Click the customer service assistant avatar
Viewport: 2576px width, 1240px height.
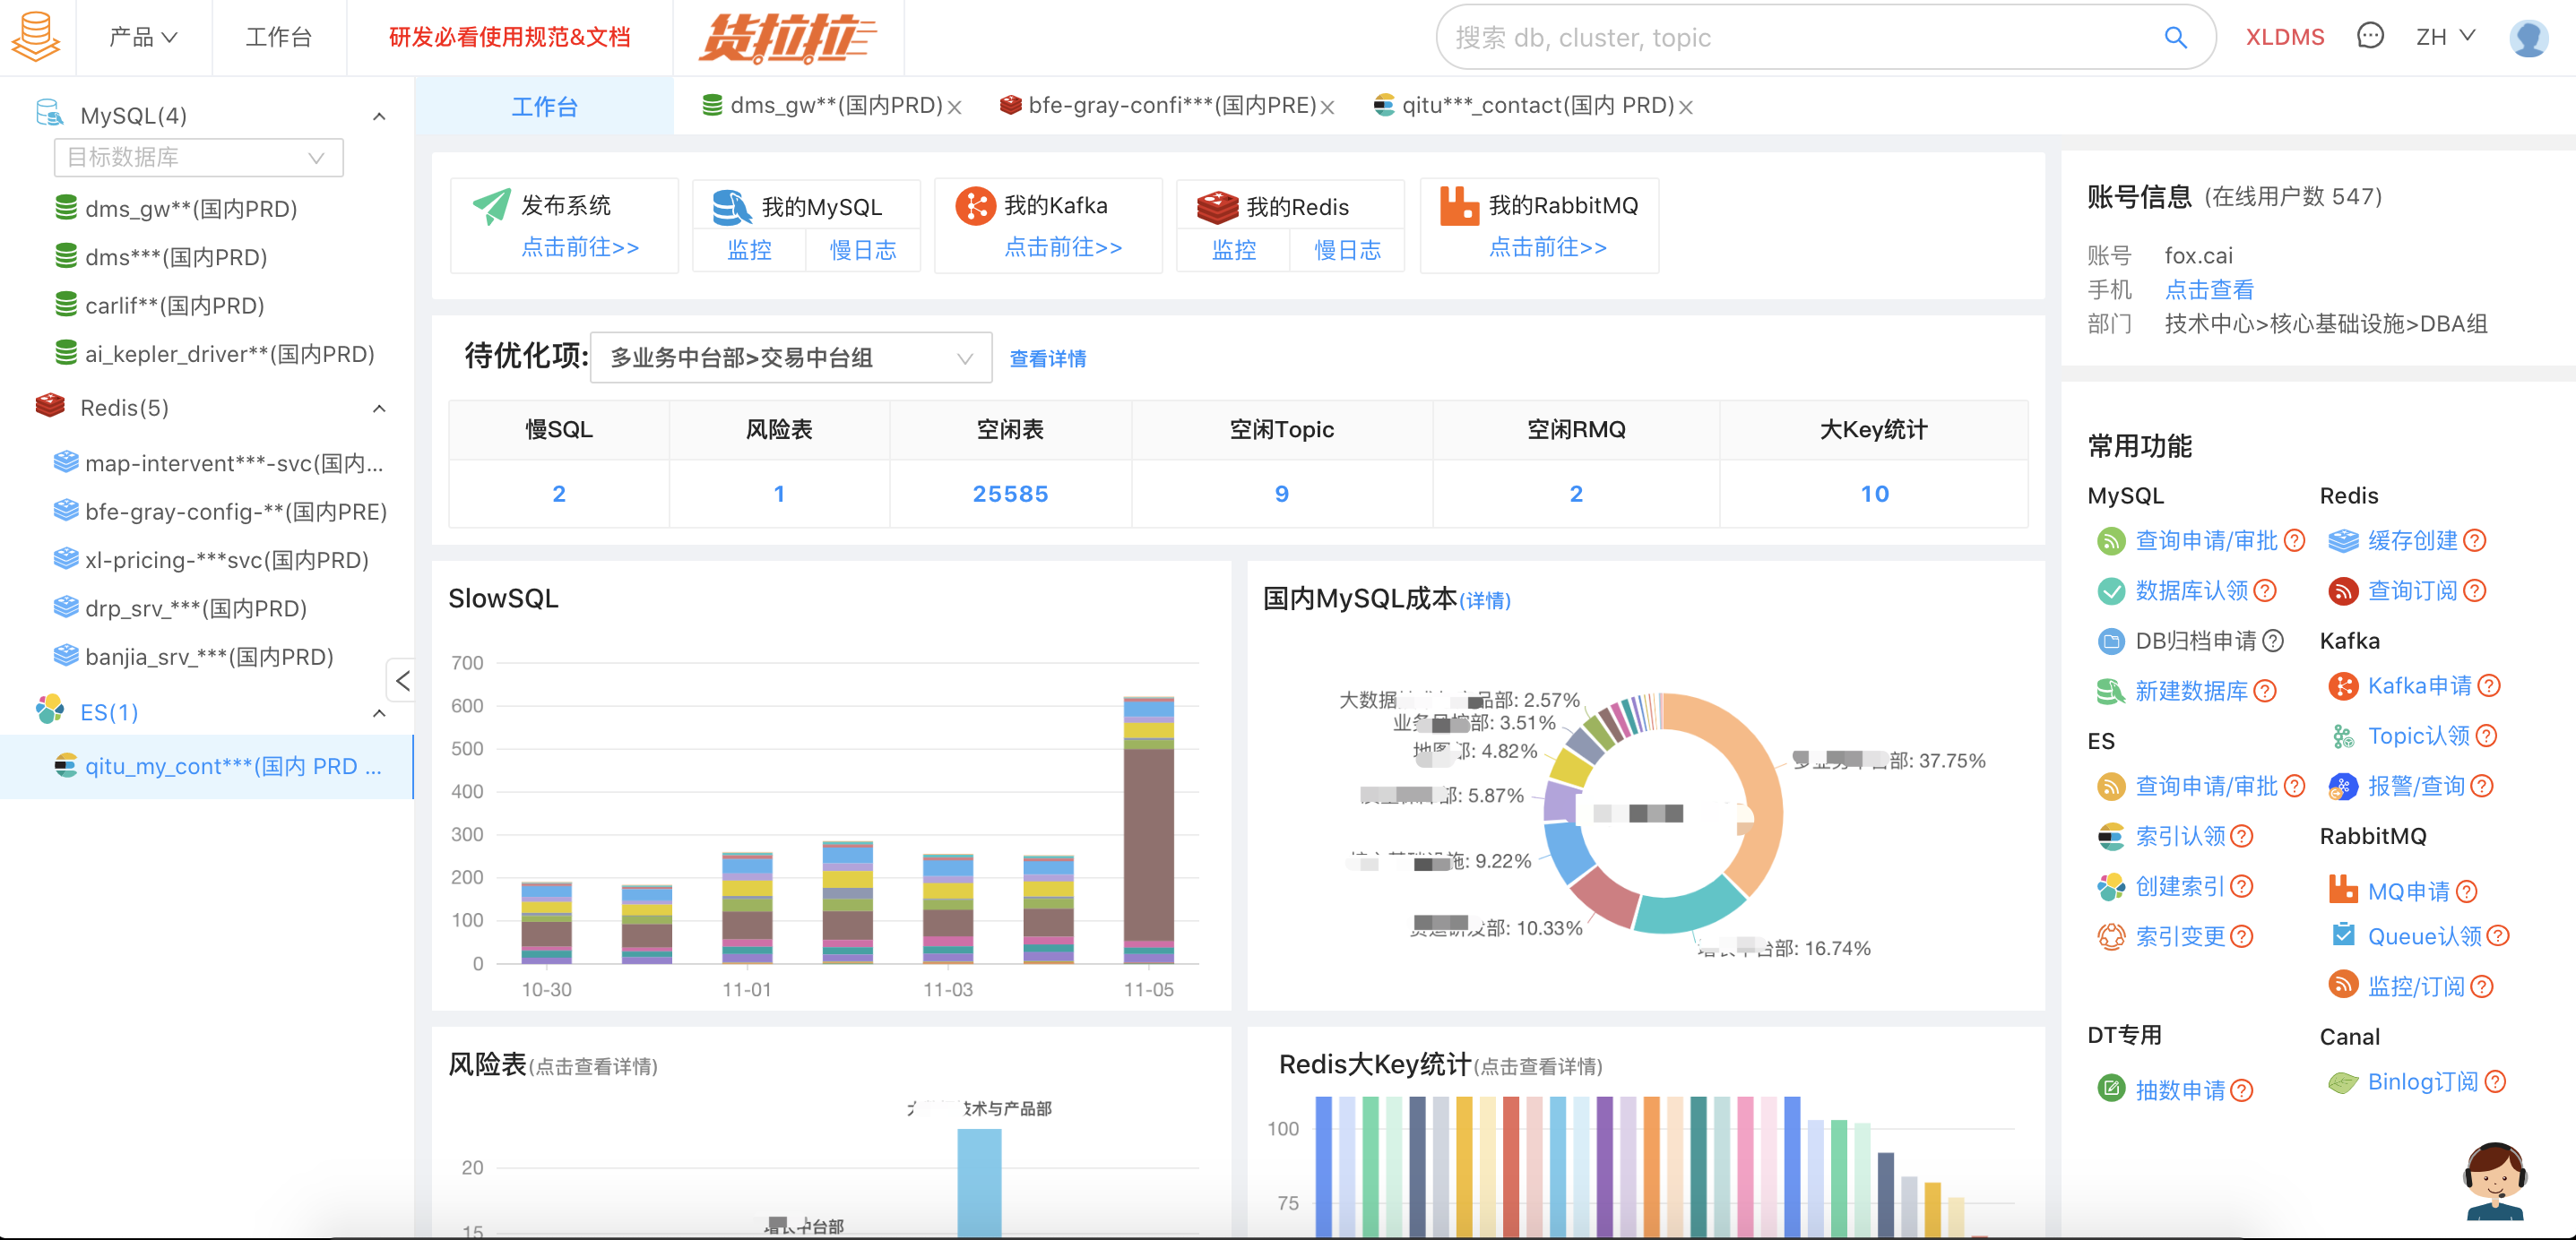pos(2494,1181)
